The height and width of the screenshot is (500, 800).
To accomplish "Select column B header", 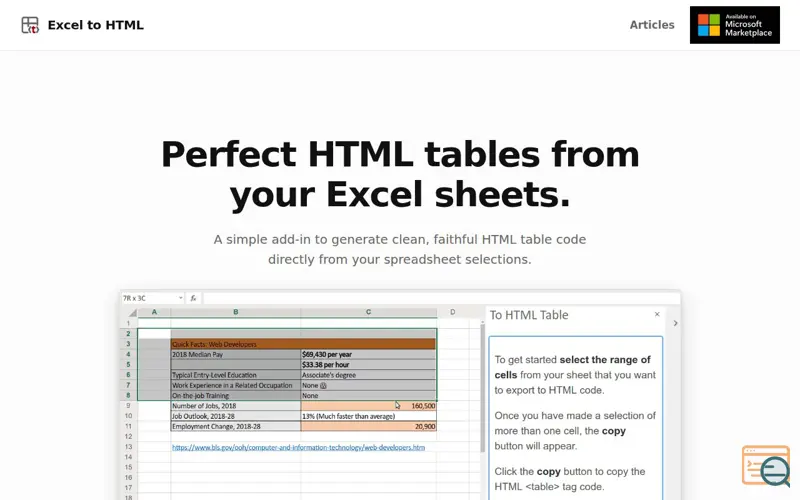I will click(x=236, y=312).
